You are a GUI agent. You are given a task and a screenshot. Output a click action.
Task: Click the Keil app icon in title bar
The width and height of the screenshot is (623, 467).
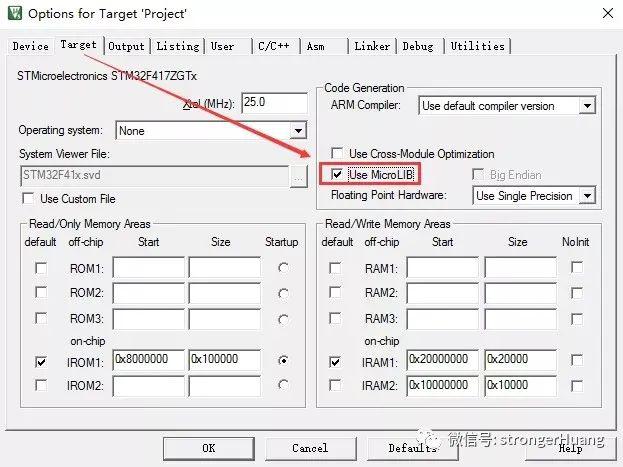(x=15, y=13)
